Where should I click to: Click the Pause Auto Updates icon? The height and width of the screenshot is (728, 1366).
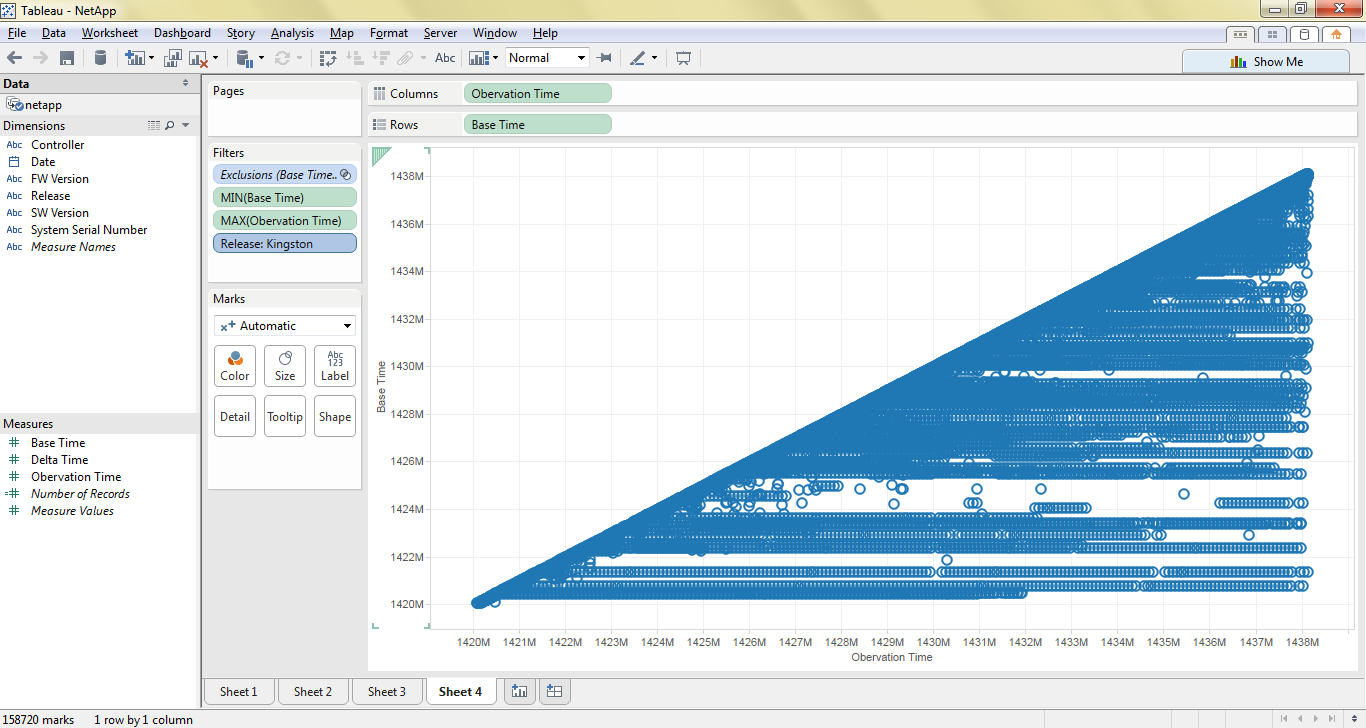point(245,58)
